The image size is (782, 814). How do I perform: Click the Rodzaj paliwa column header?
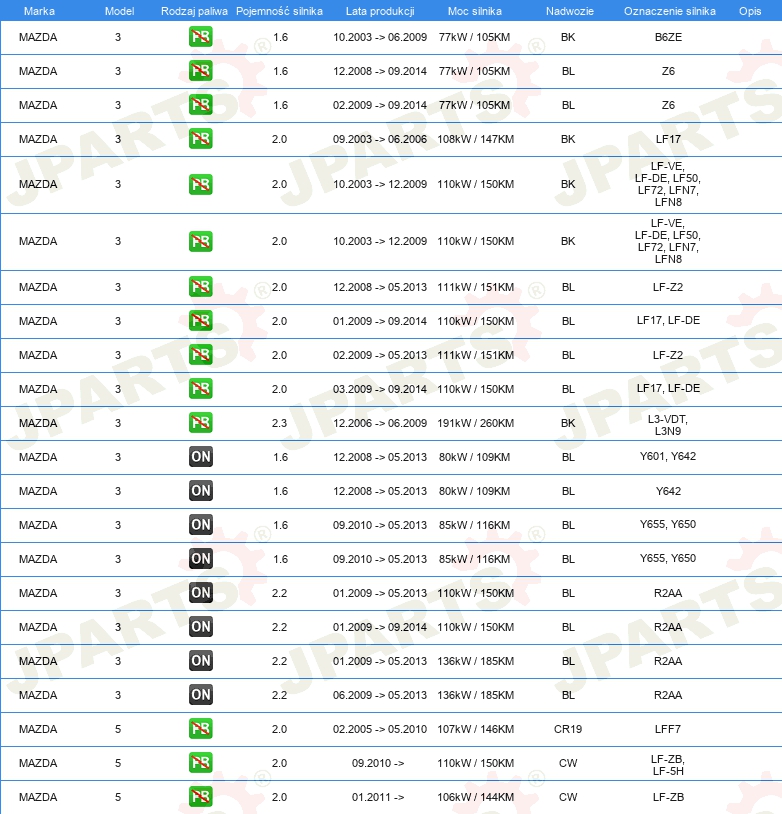(x=194, y=10)
